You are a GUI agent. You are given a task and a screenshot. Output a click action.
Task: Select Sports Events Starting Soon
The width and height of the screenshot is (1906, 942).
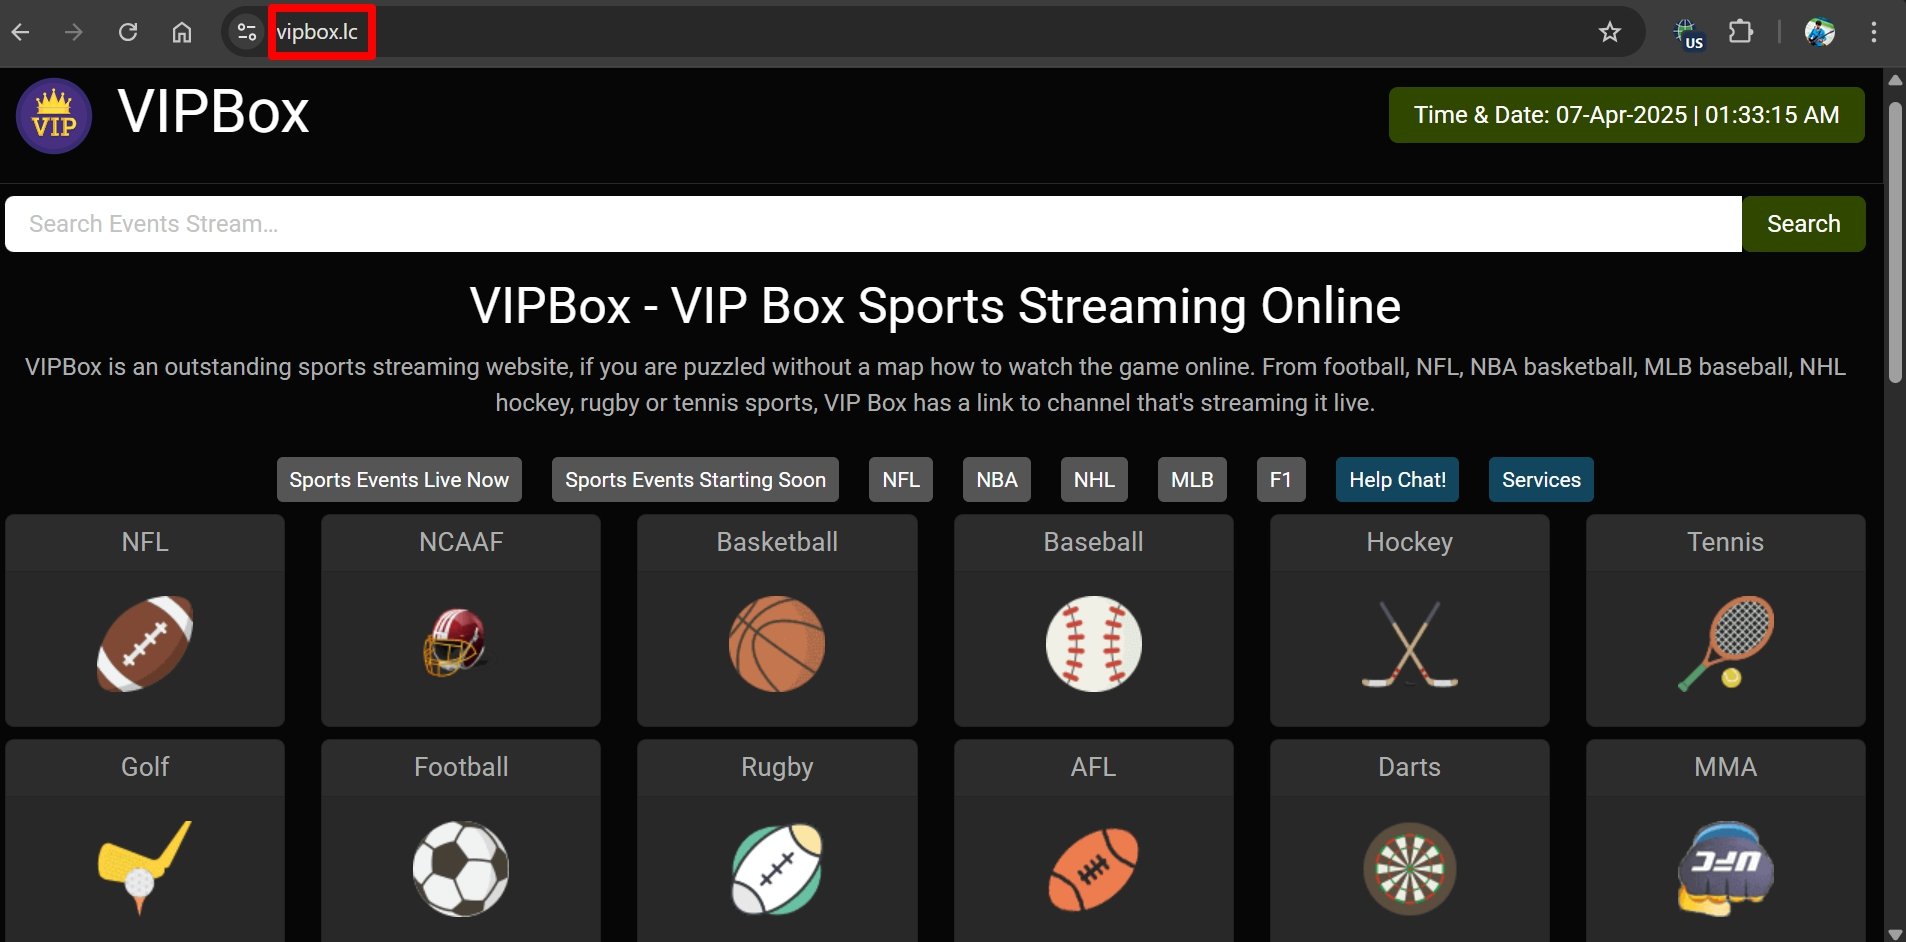[x=695, y=480]
